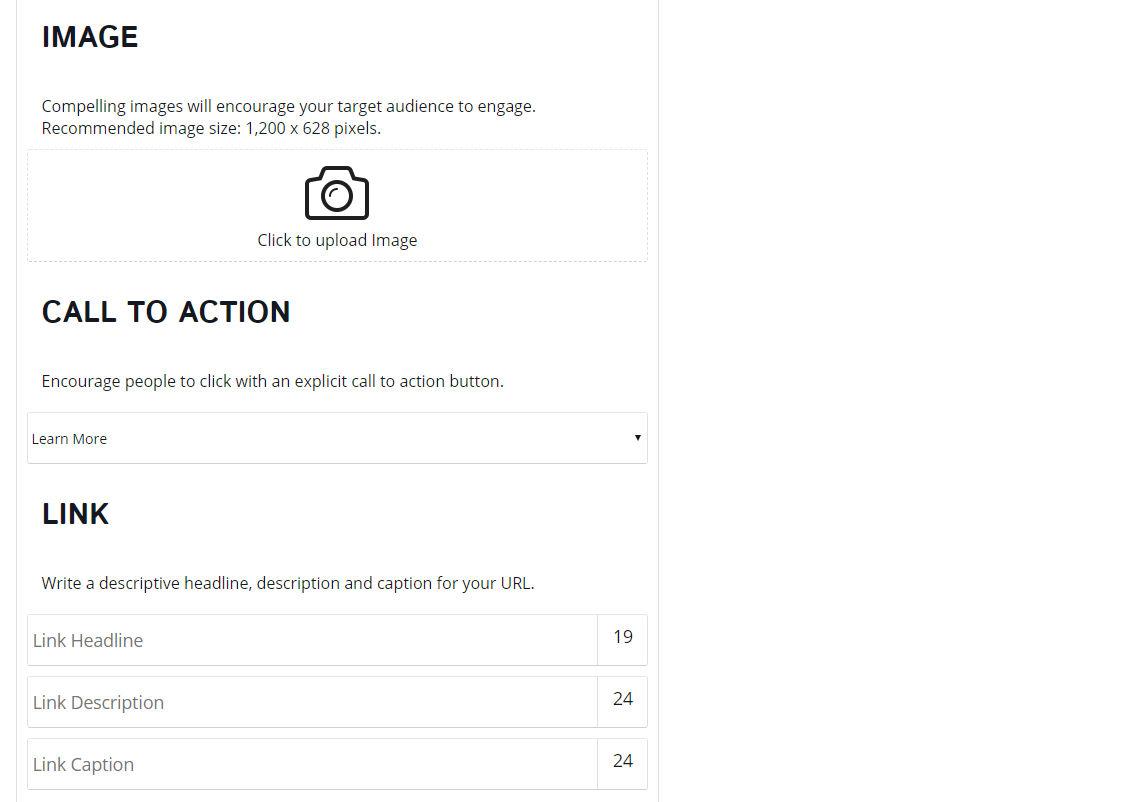1122x802 pixels.
Task: Focus the Link Headline input field
Action: coord(312,640)
